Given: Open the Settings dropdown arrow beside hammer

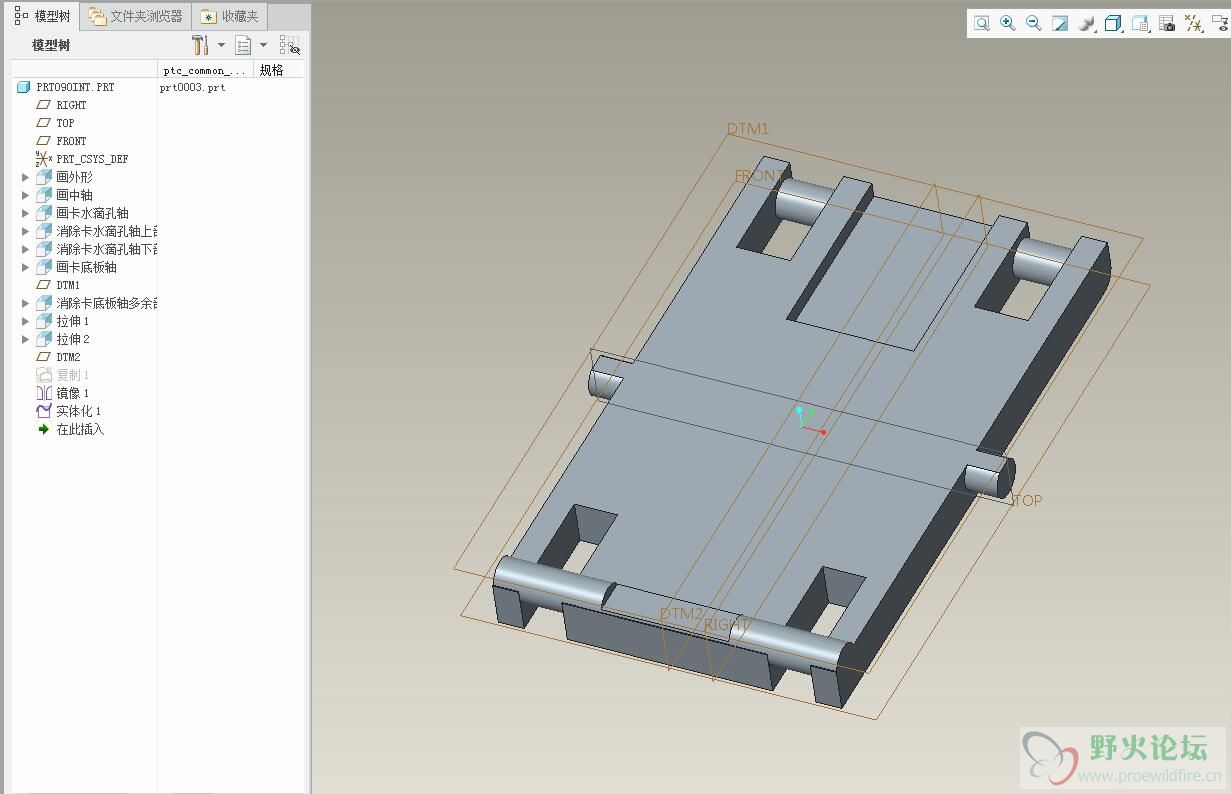Looking at the screenshot, I should coord(221,45).
